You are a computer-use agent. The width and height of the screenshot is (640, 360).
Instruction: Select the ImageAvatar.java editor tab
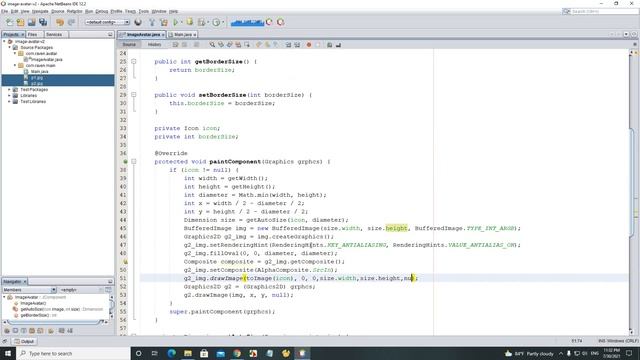[x=142, y=35]
